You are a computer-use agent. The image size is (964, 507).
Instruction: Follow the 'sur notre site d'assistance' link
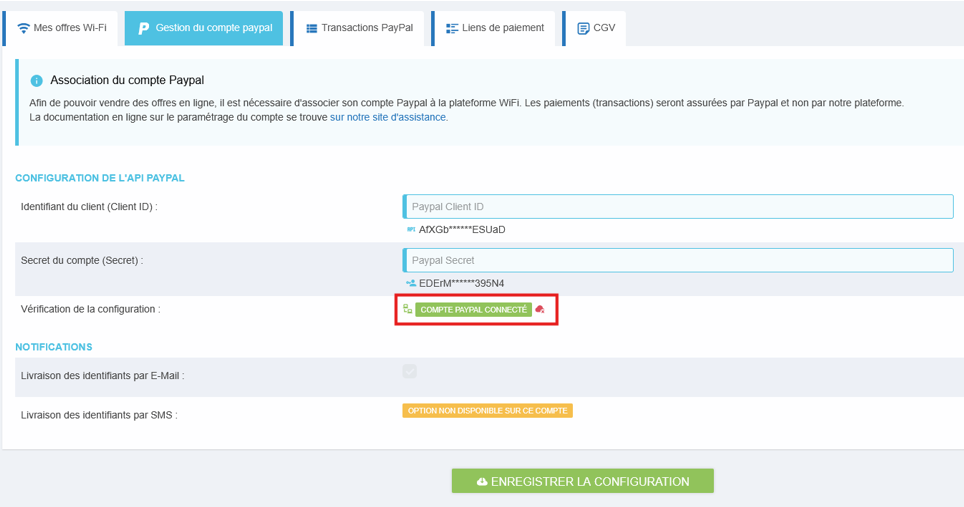click(x=389, y=117)
